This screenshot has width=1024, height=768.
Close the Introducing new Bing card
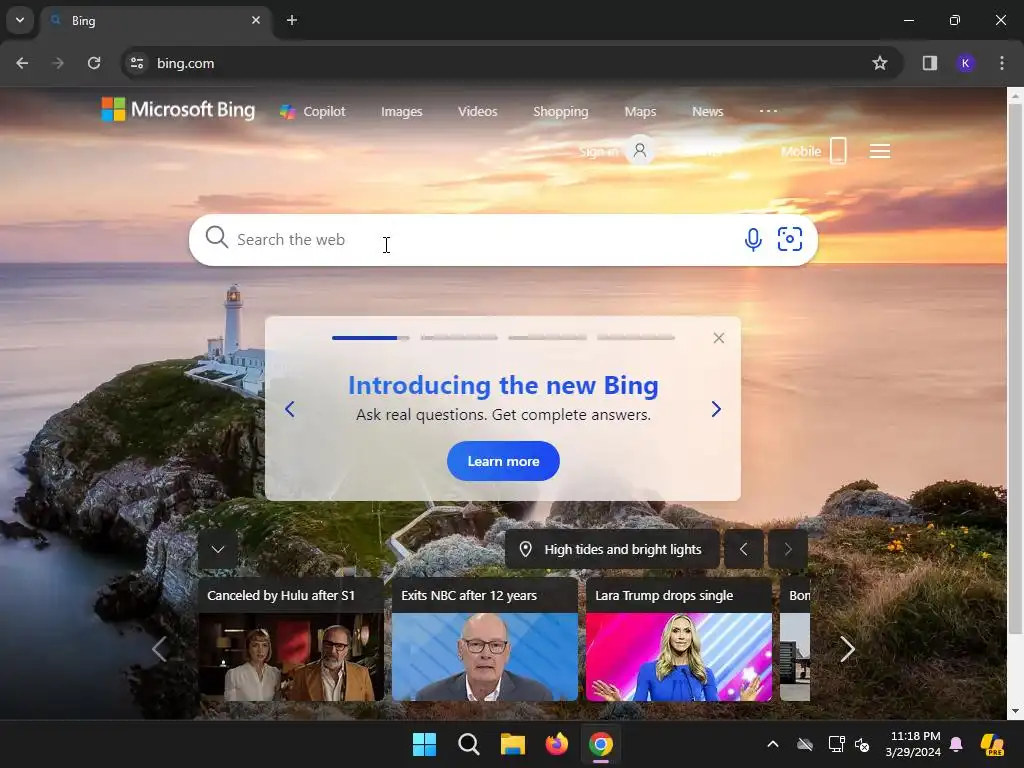[x=718, y=338]
